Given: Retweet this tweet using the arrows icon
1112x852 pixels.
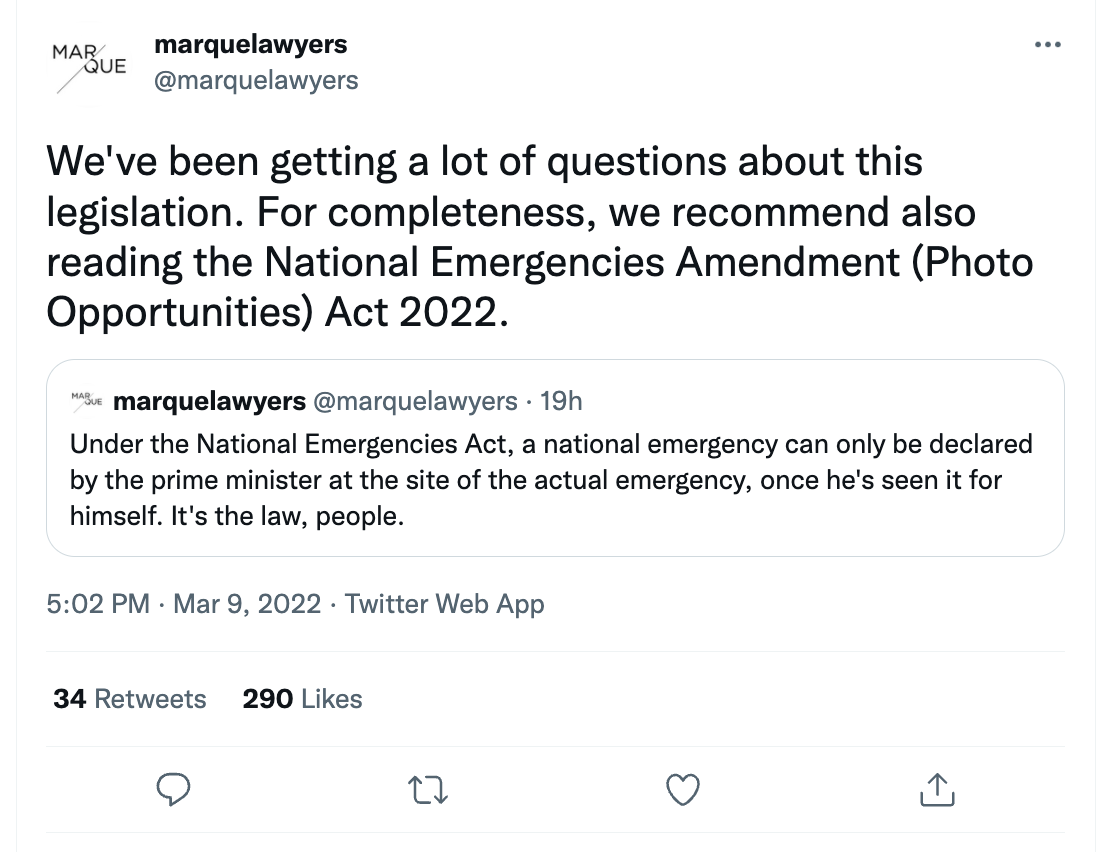Looking at the screenshot, I should pos(431,789).
